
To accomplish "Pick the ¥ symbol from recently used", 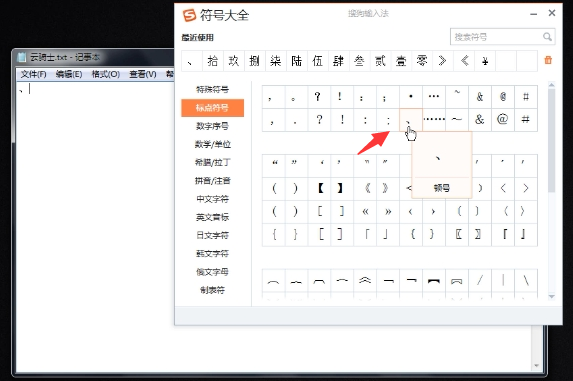I will coord(485,61).
